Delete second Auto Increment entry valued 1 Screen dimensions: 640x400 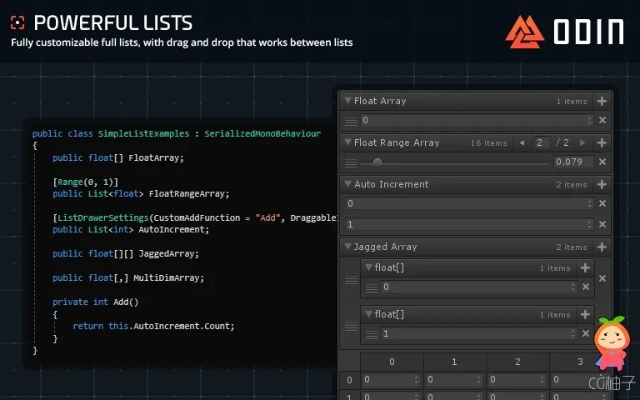coord(601,224)
